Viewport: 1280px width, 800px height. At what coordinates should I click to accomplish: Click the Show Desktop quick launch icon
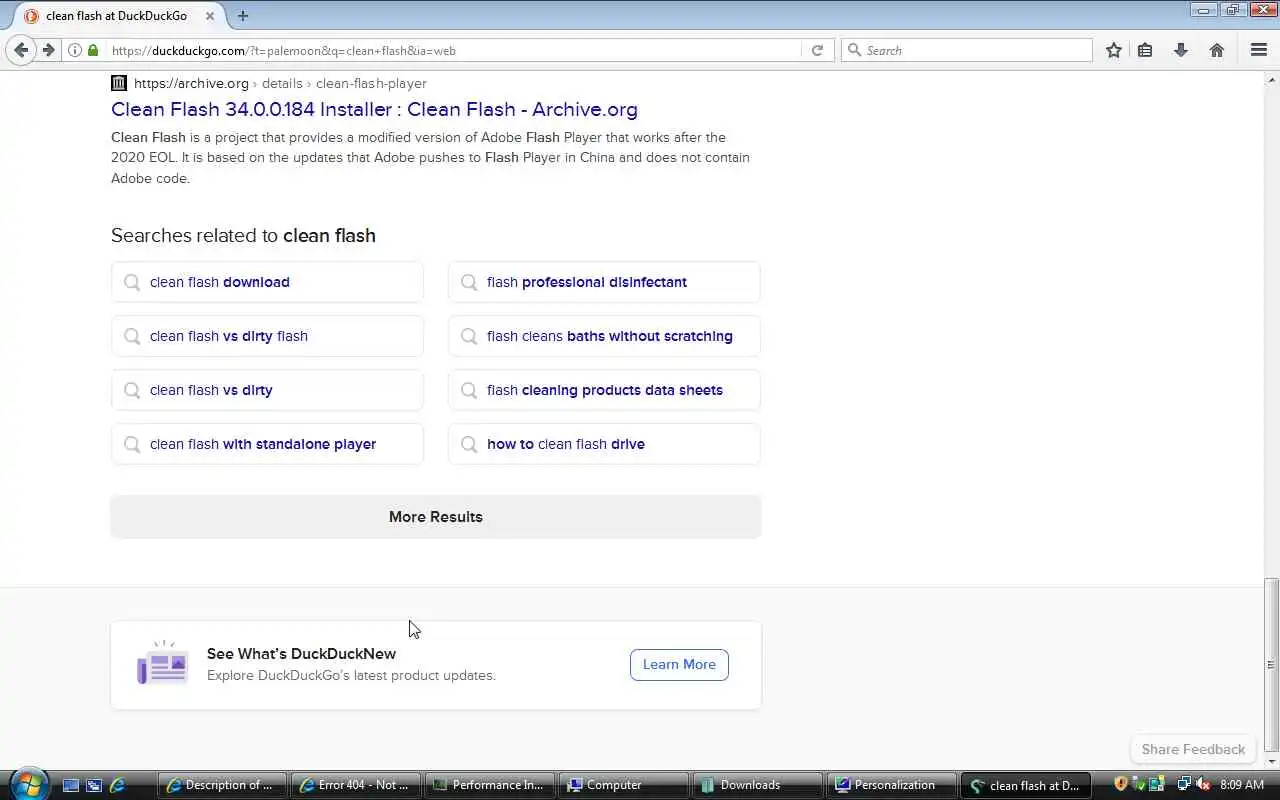[x=71, y=785]
